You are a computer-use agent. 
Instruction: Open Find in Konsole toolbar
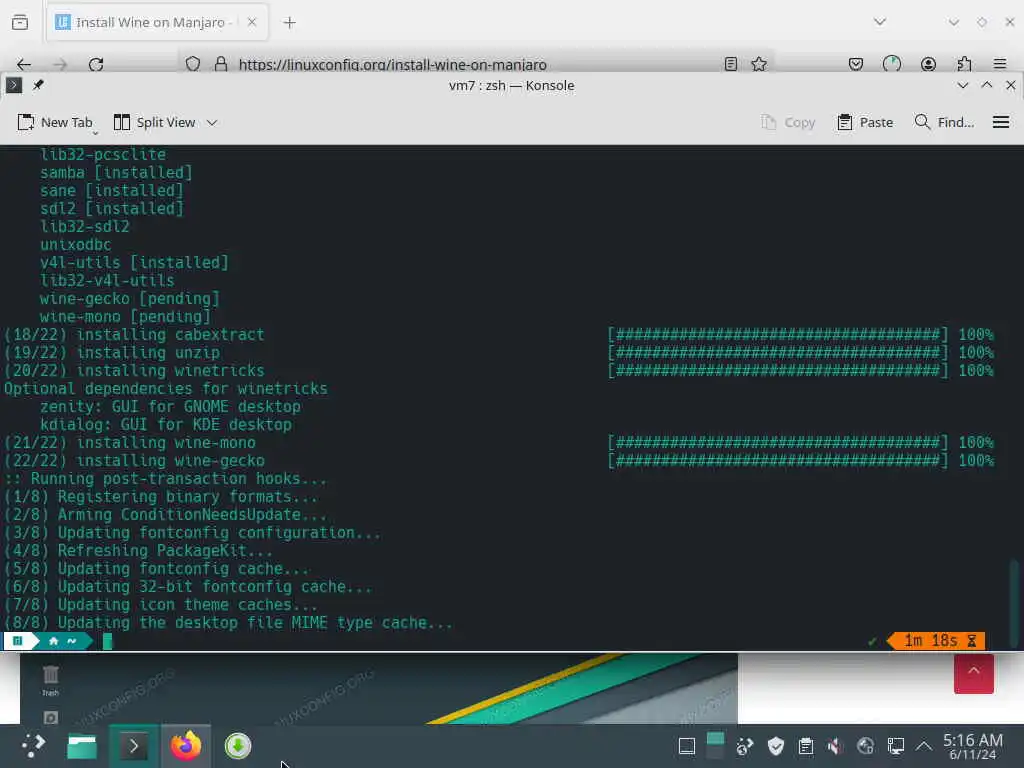(x=944, y=122)
